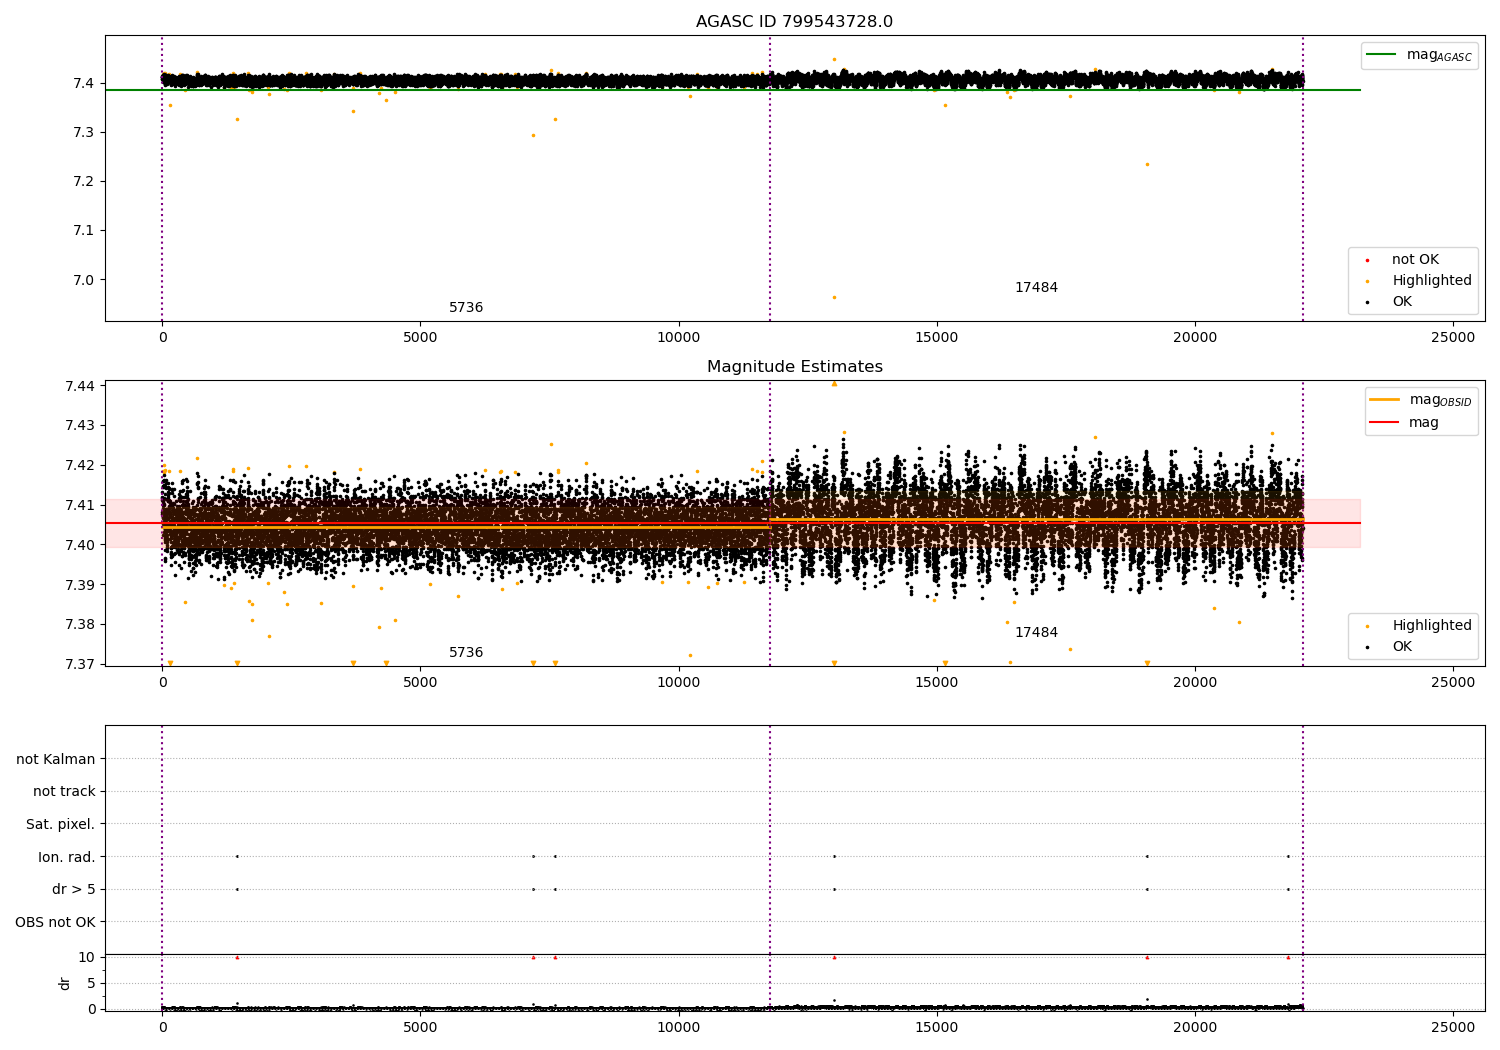
Task: Click the 5000 tick label under bottom plot
Action: coord(420,1027)
